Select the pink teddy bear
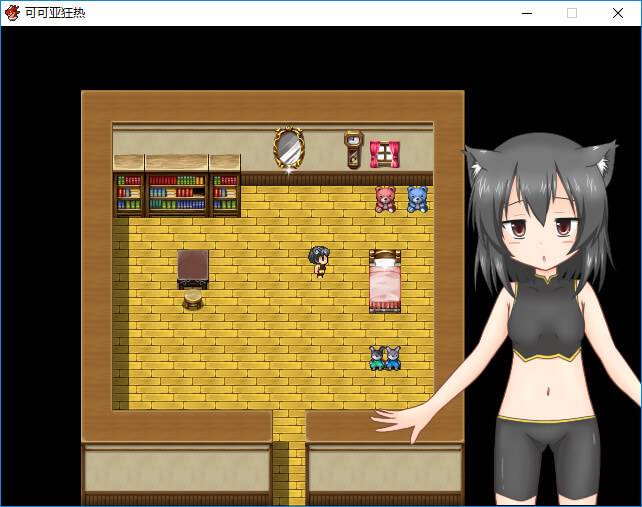This screenshot has height=507, width=642. (x=385, y=199)
